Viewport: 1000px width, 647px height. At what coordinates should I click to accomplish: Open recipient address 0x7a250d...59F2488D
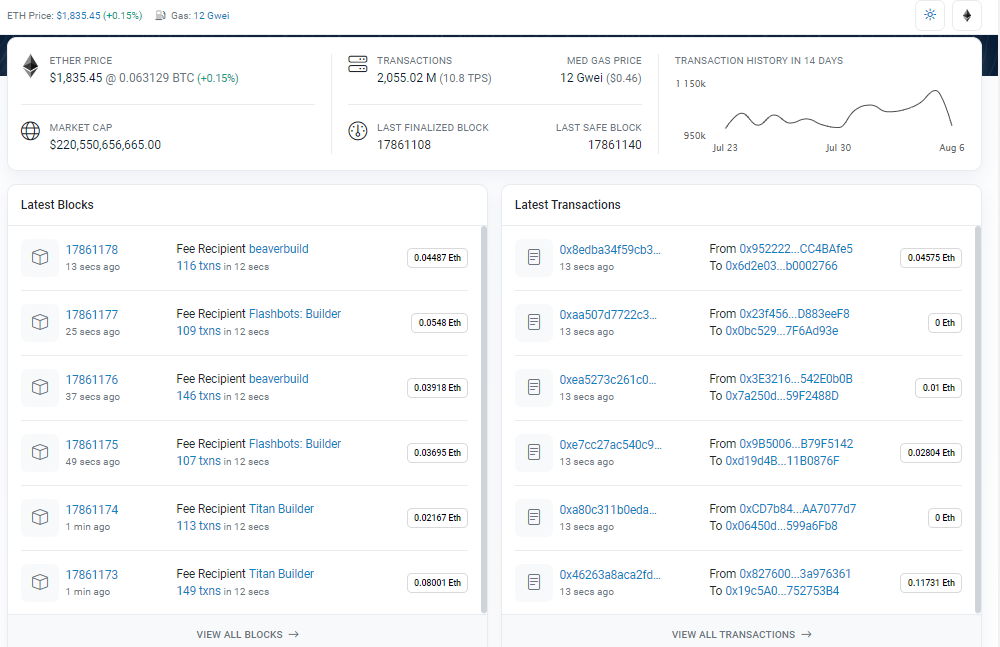click(782, 396)
